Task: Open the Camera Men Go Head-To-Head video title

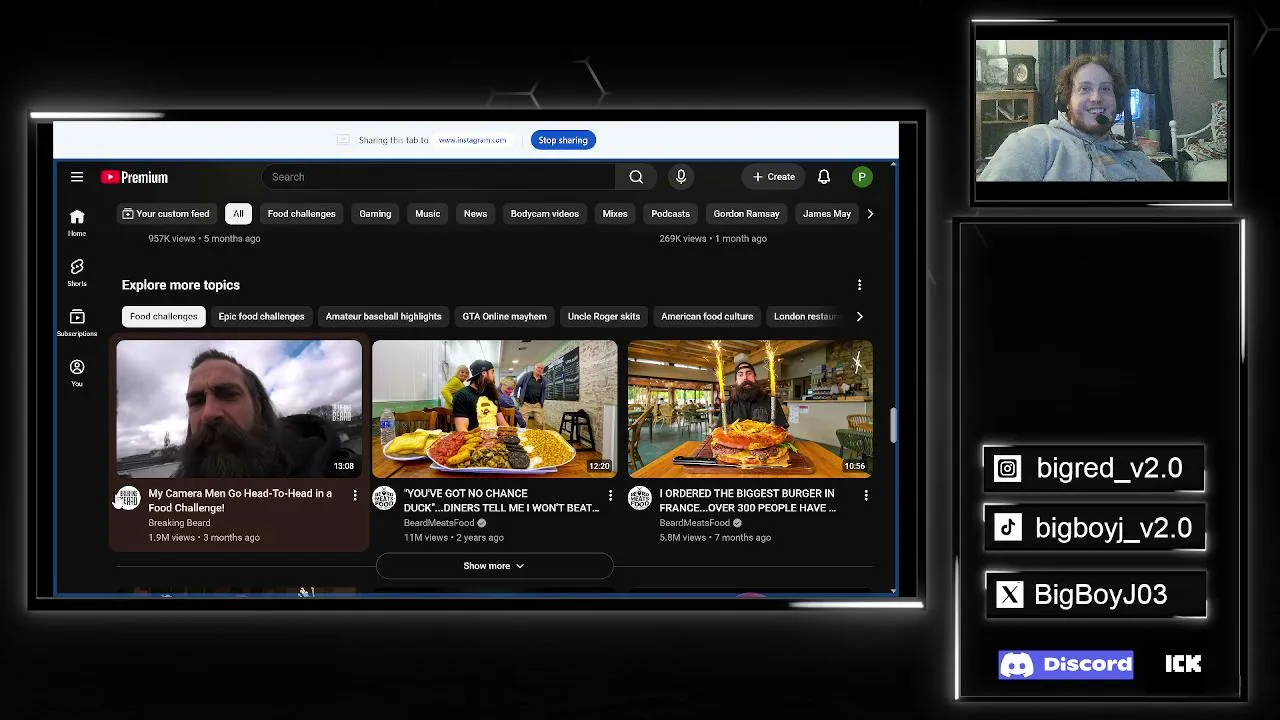Action: (x=240, y=501)
